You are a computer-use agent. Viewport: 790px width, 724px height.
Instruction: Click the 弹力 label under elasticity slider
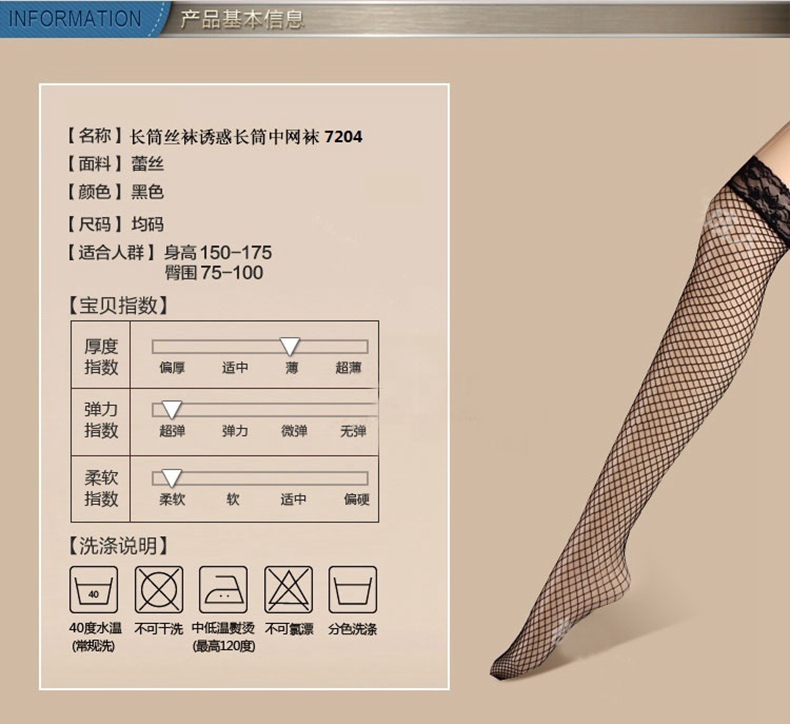(x=235, y=431)
